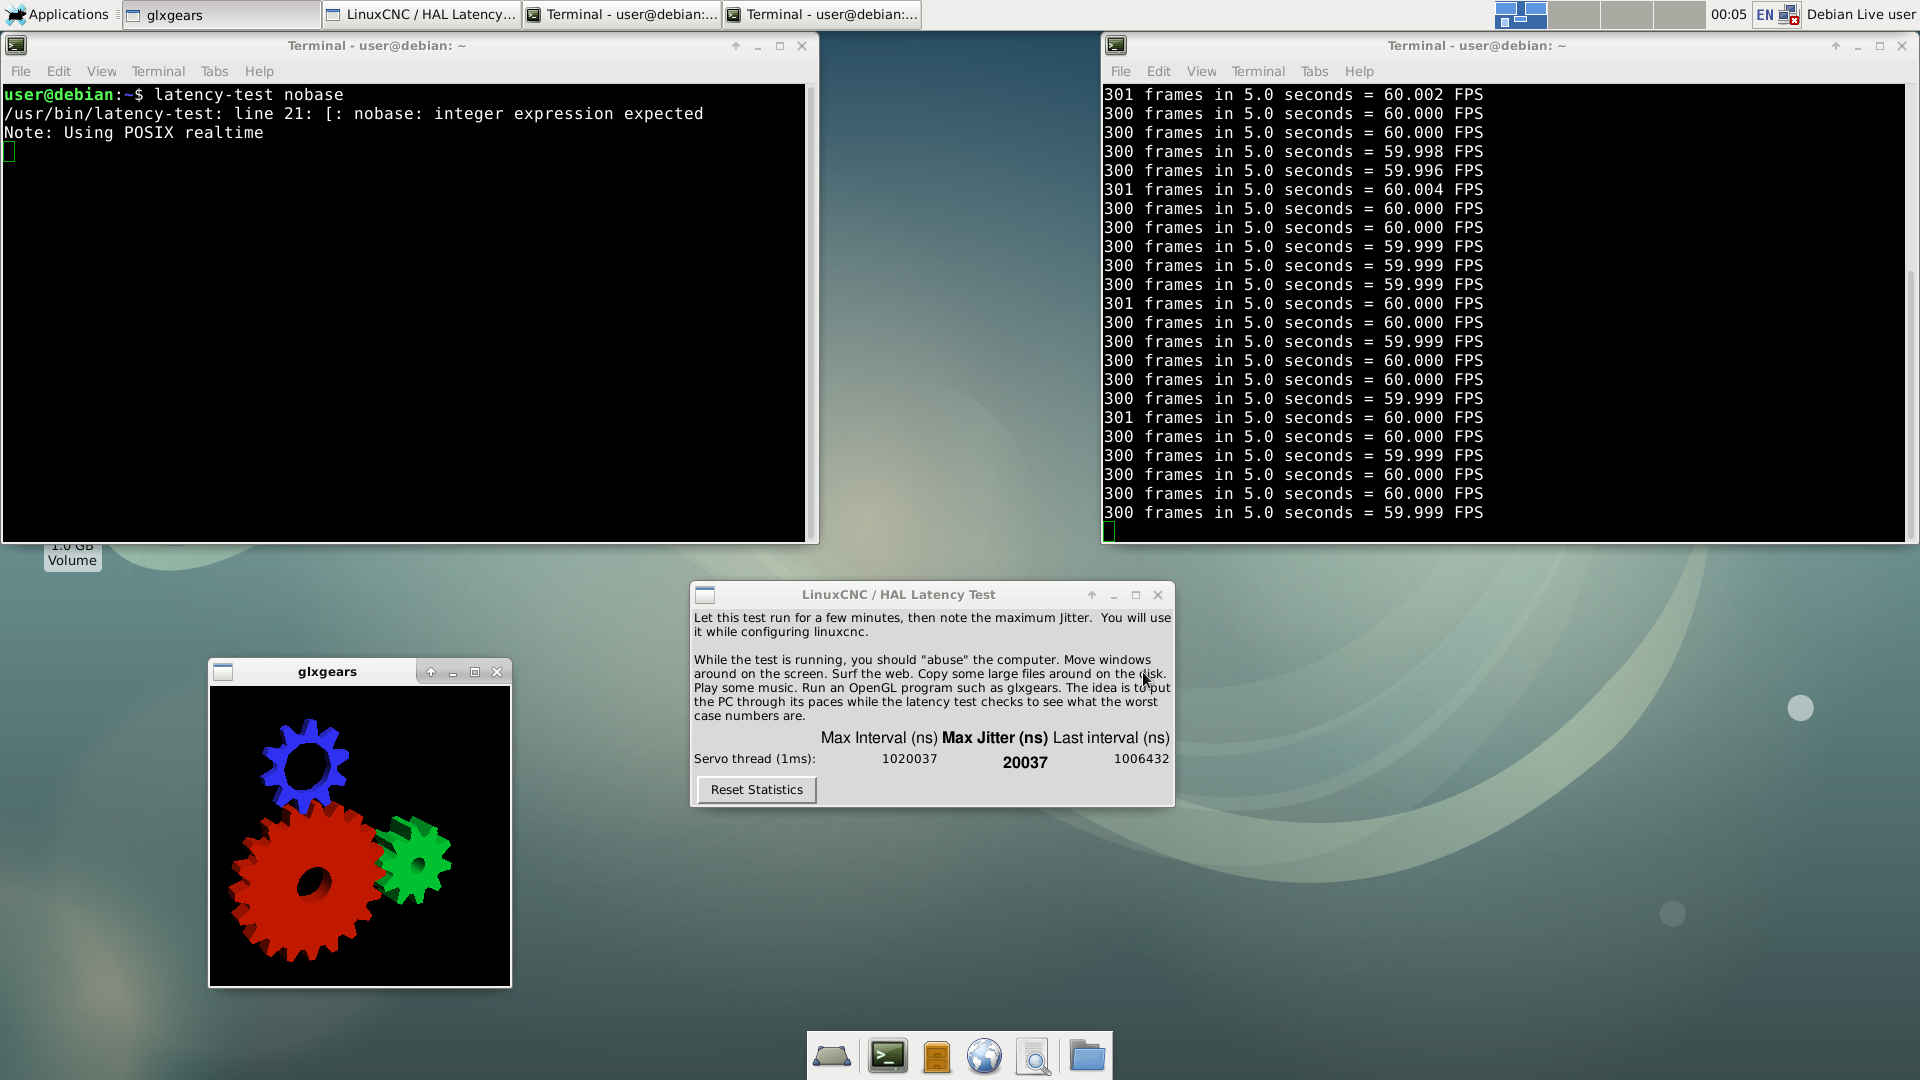Click the 00:05 panel clock
This screenshot has height=1080, width=1920.
pyautogui.click(x=1728, y=14)
